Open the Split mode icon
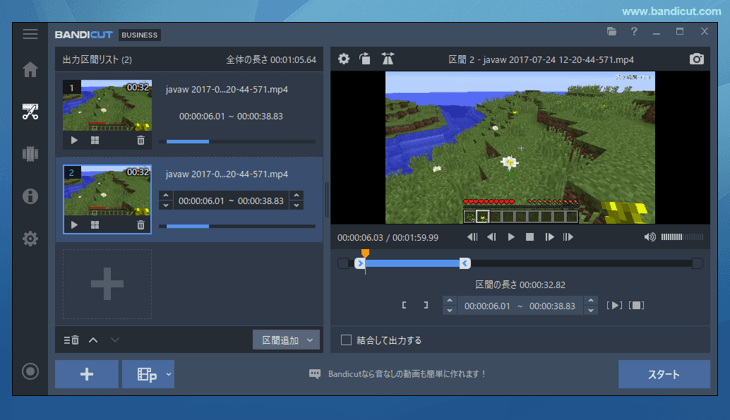 point(30,154)
